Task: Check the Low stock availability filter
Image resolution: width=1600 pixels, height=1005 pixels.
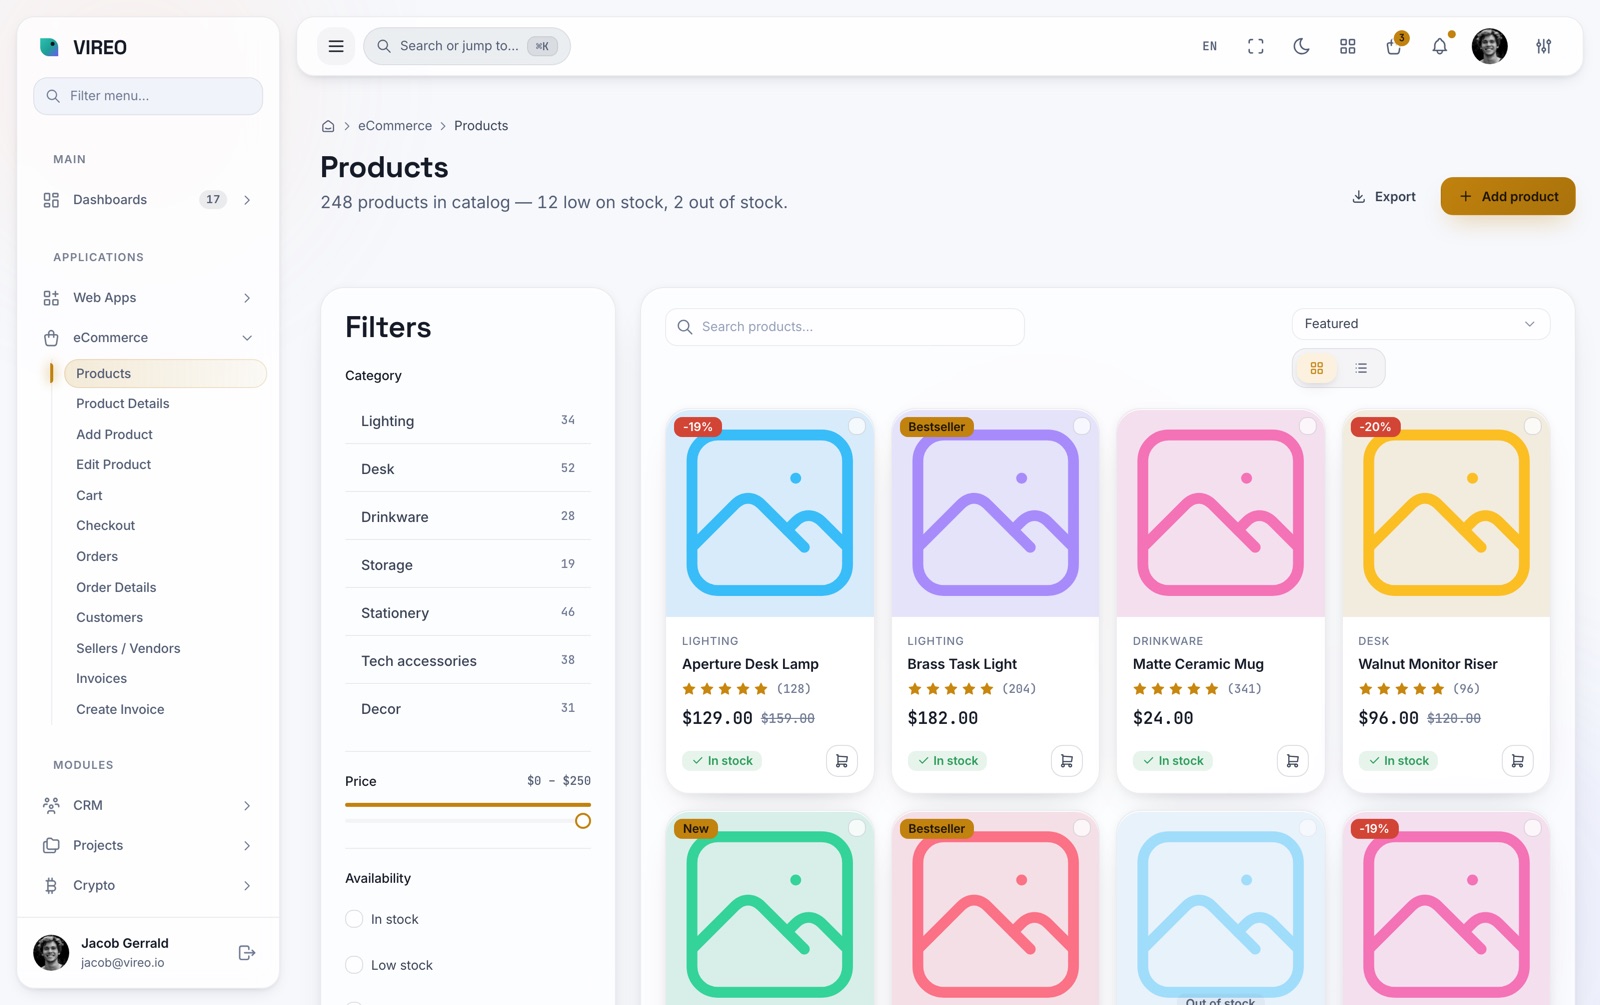Action: (x=354, y=965)
